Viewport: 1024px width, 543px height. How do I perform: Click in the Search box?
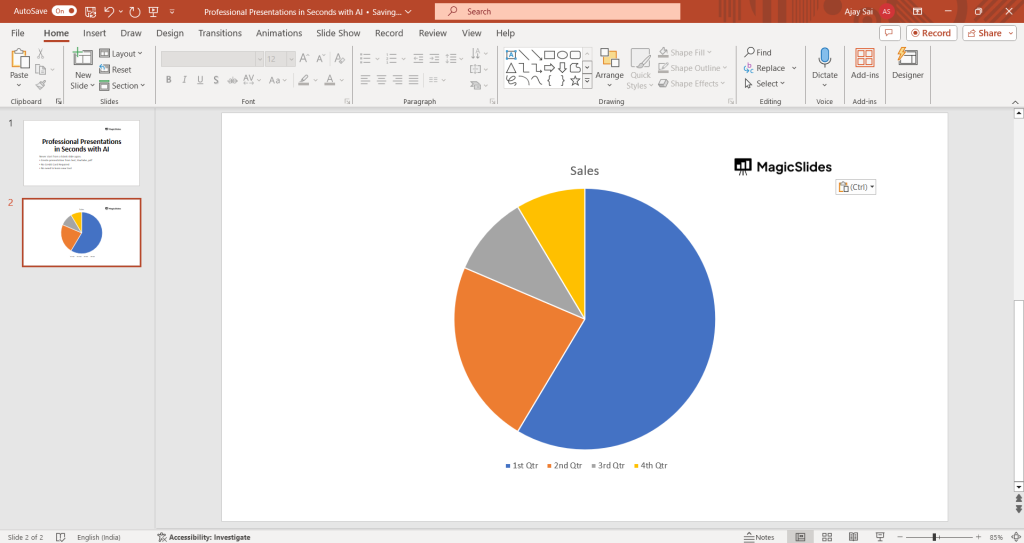558,11
